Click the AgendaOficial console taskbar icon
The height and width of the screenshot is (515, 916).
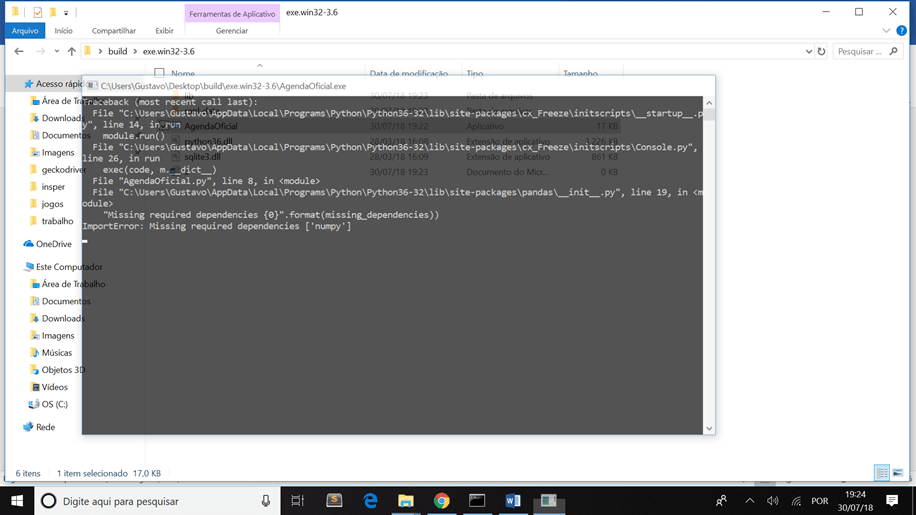549,501
